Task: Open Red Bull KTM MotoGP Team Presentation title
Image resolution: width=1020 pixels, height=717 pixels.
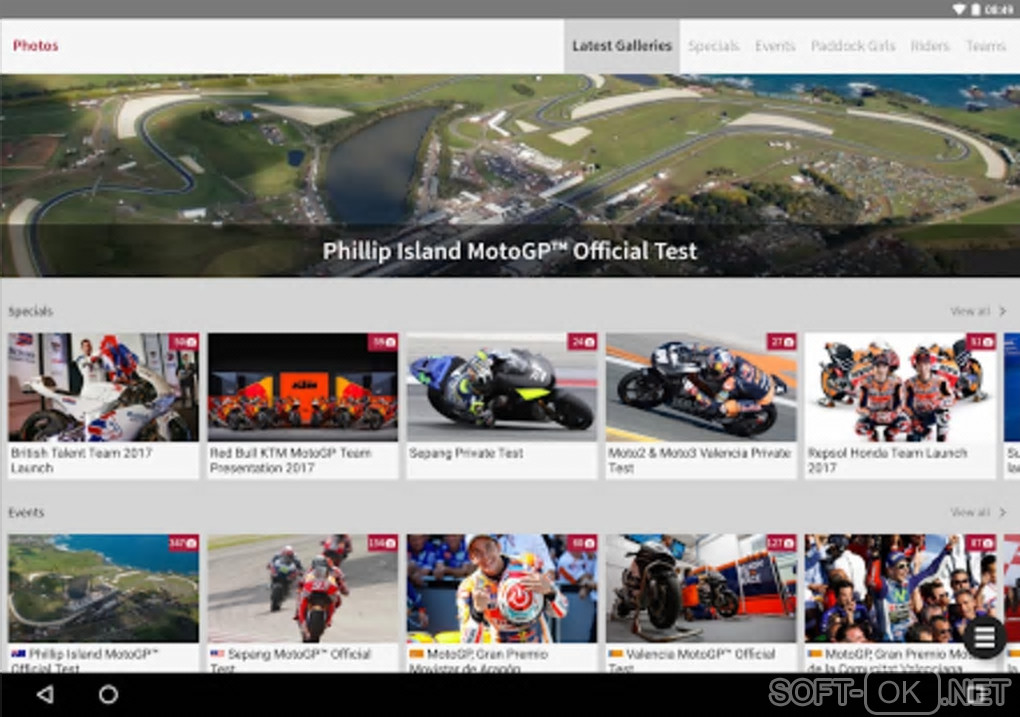Action: (x=290, y=460)
